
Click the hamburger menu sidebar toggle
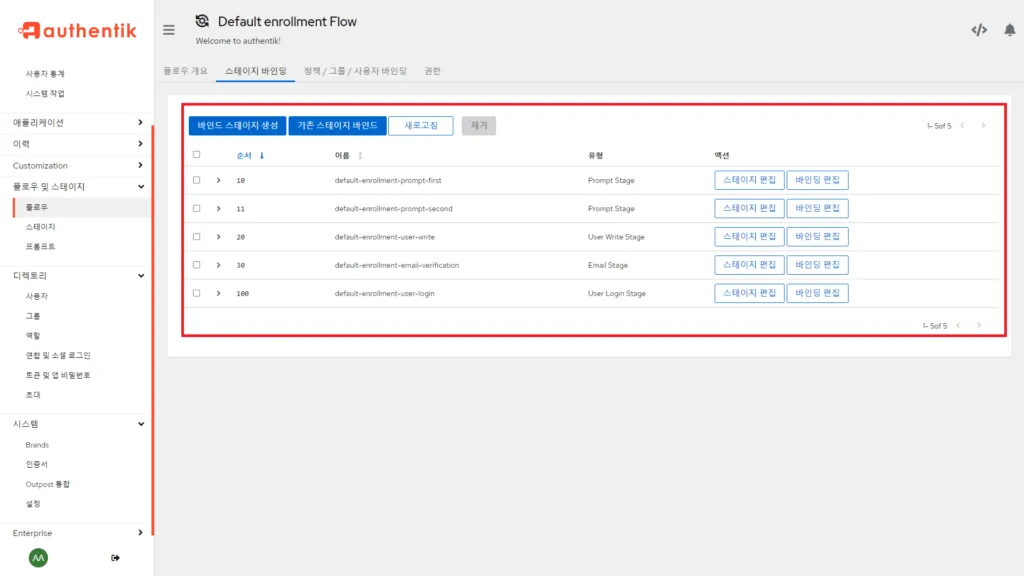pos(169,30)
